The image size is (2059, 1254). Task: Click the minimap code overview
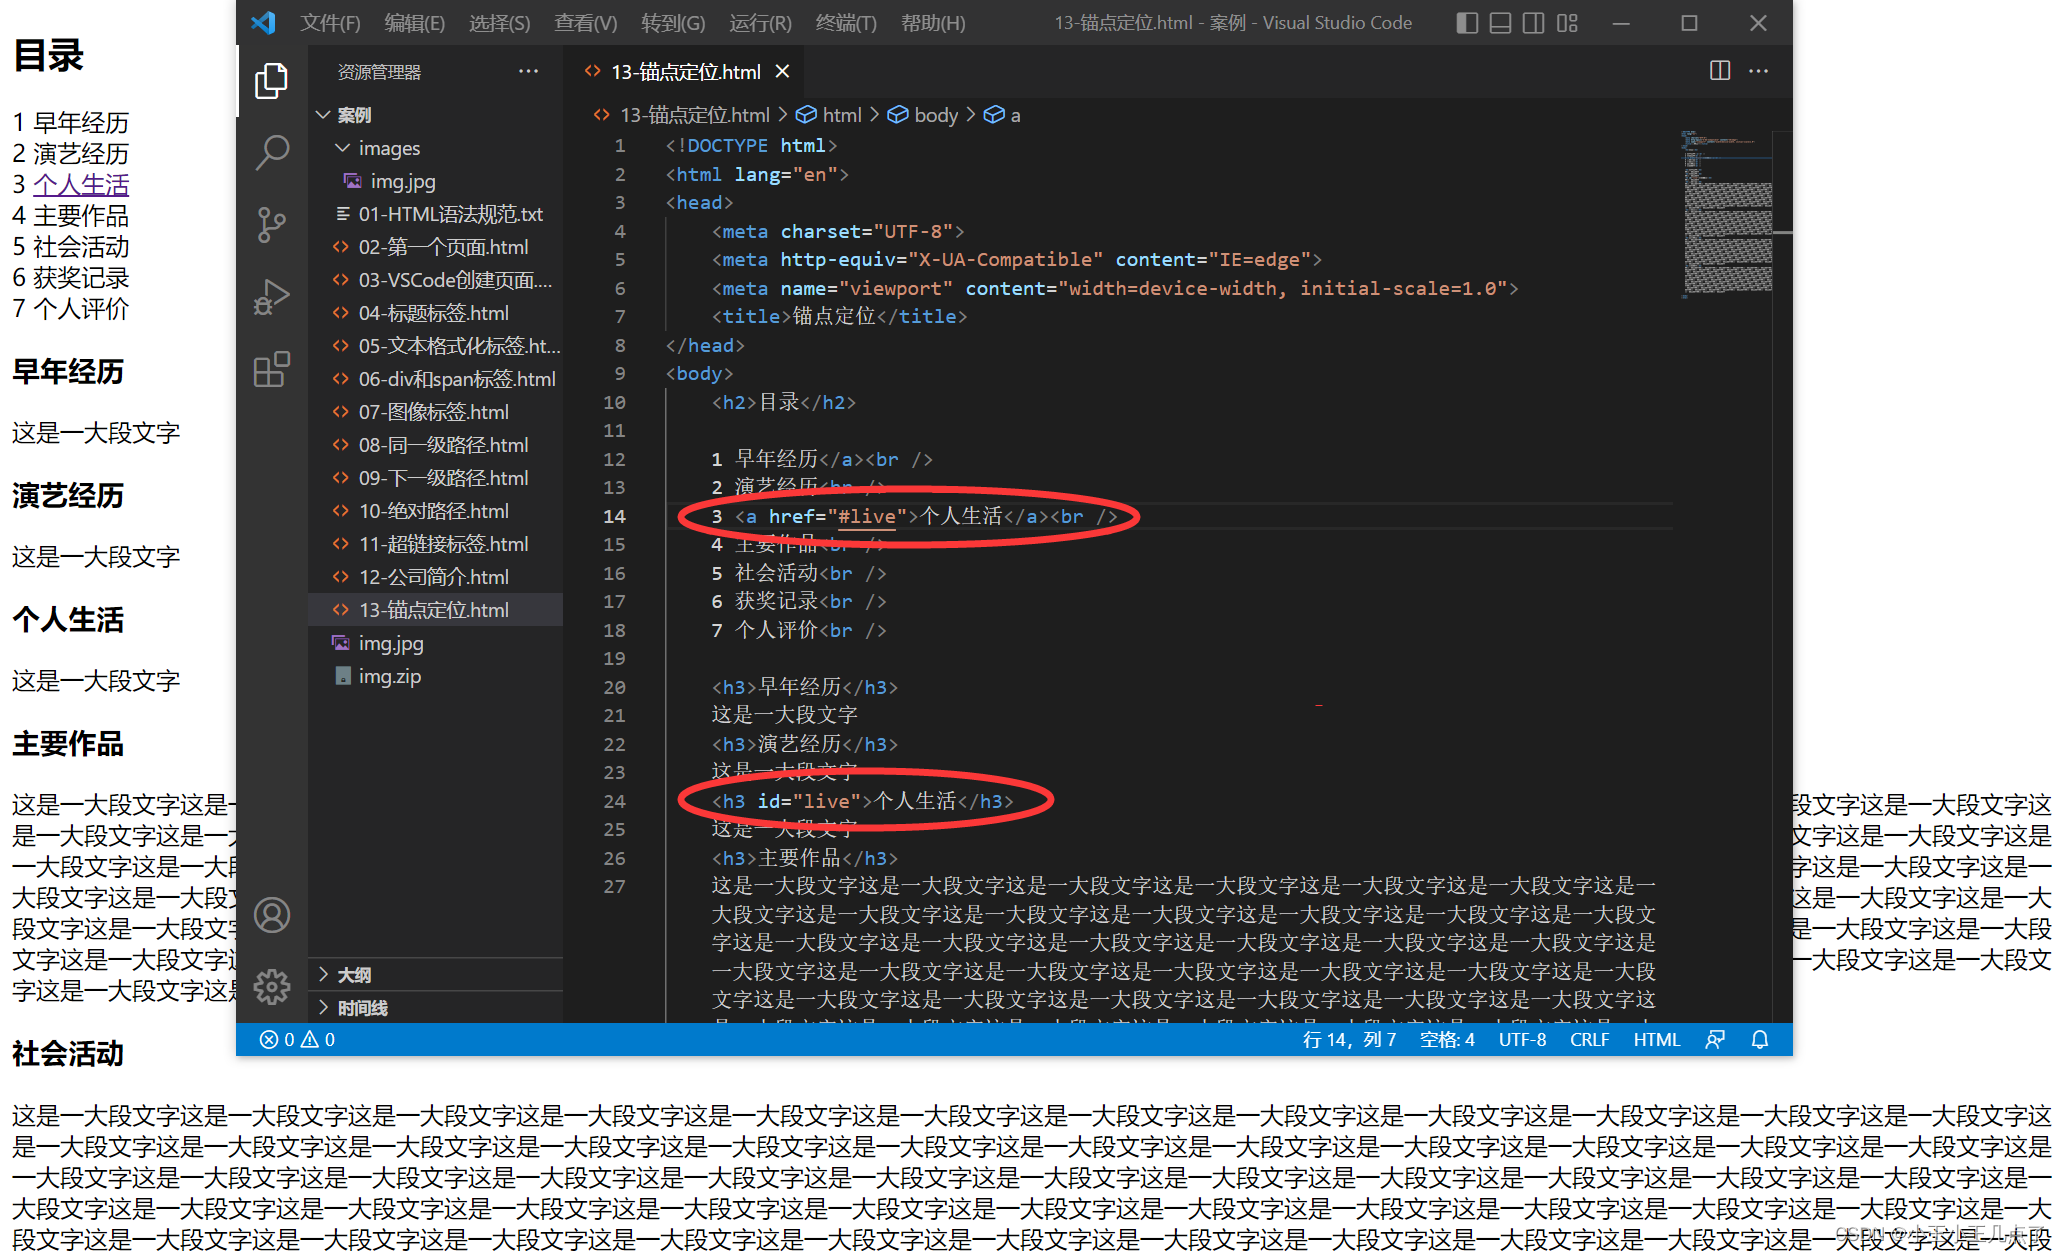tap(1727, 213)
